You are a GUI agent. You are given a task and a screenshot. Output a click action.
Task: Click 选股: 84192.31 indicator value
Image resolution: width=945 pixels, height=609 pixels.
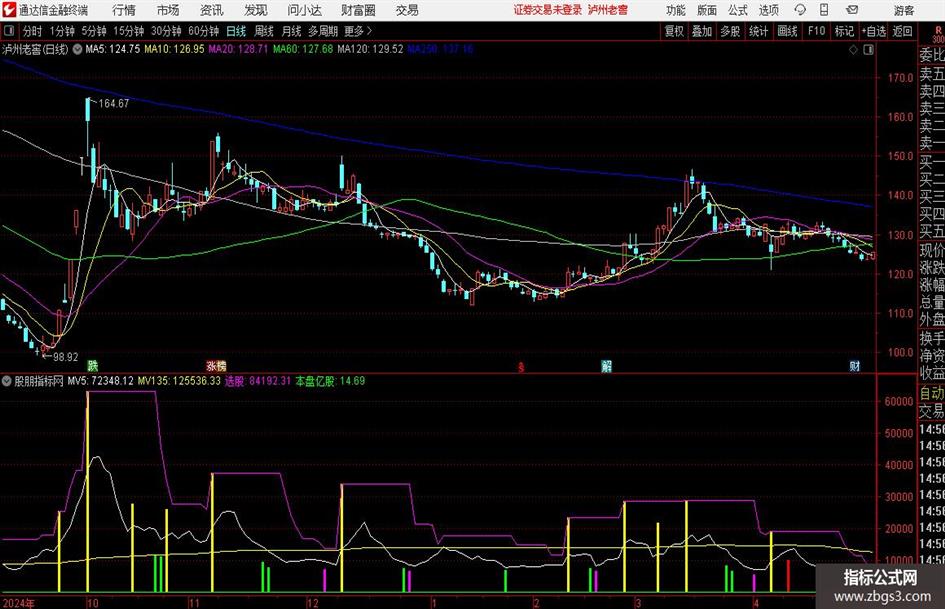pos(258,381)
